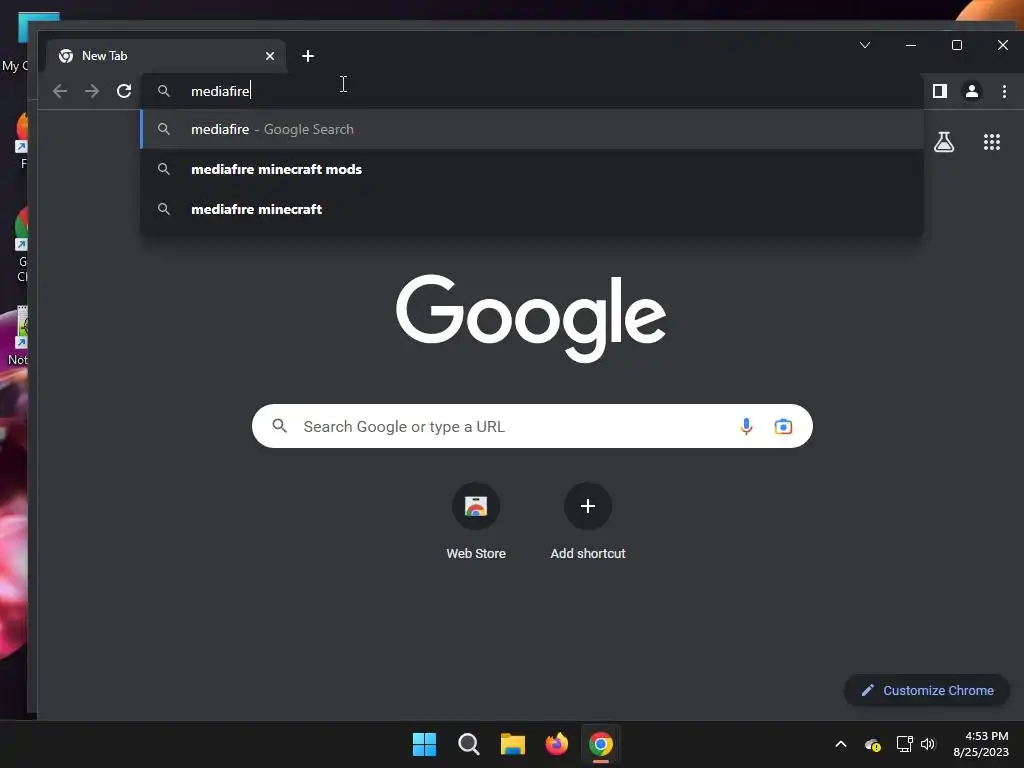The width and height of the screenshot is (1024, 768).
Task: Click the browser forward arrow
Action: point(92,91)
